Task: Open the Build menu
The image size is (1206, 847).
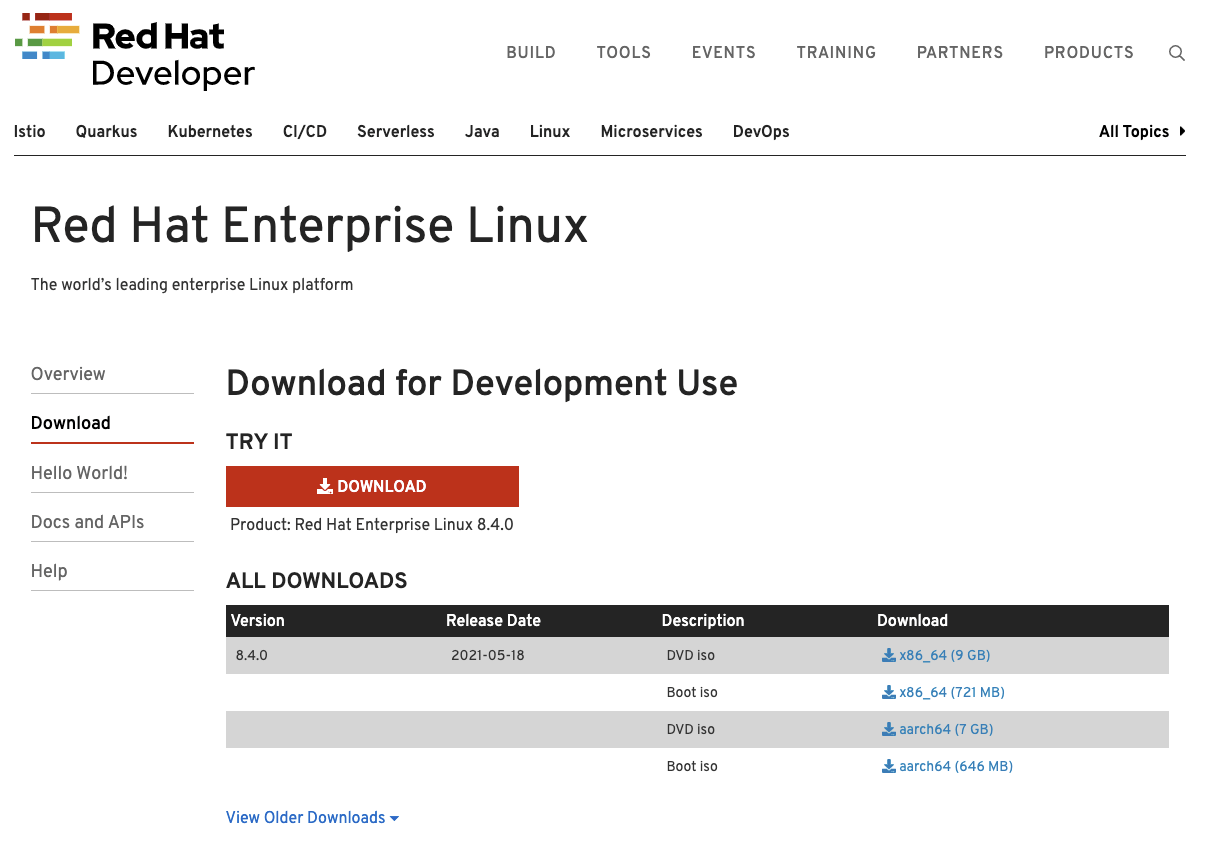Action: pos(531,53)
